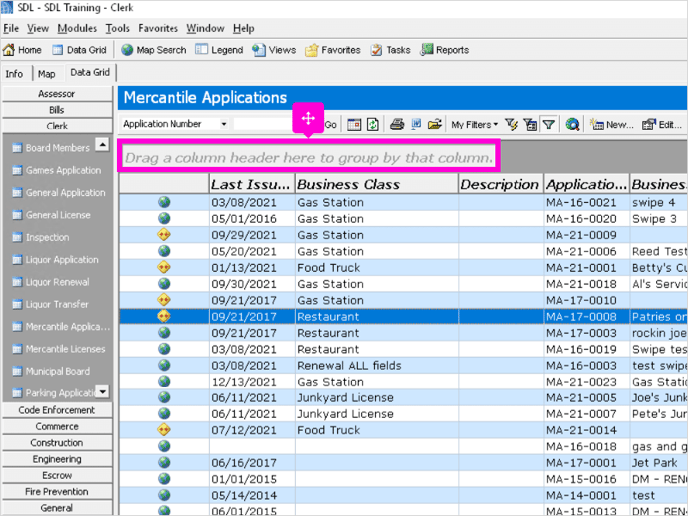Select the Data Grid tab
688x516 pixels.
pos(90,72)
